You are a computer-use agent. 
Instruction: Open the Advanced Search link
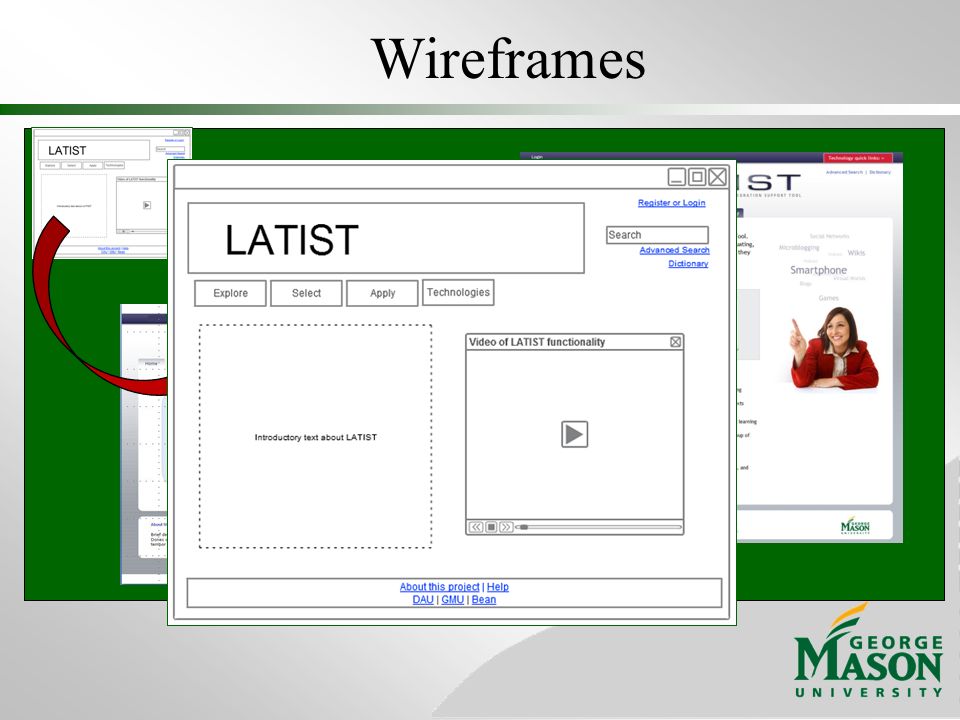tap(675, 250)
